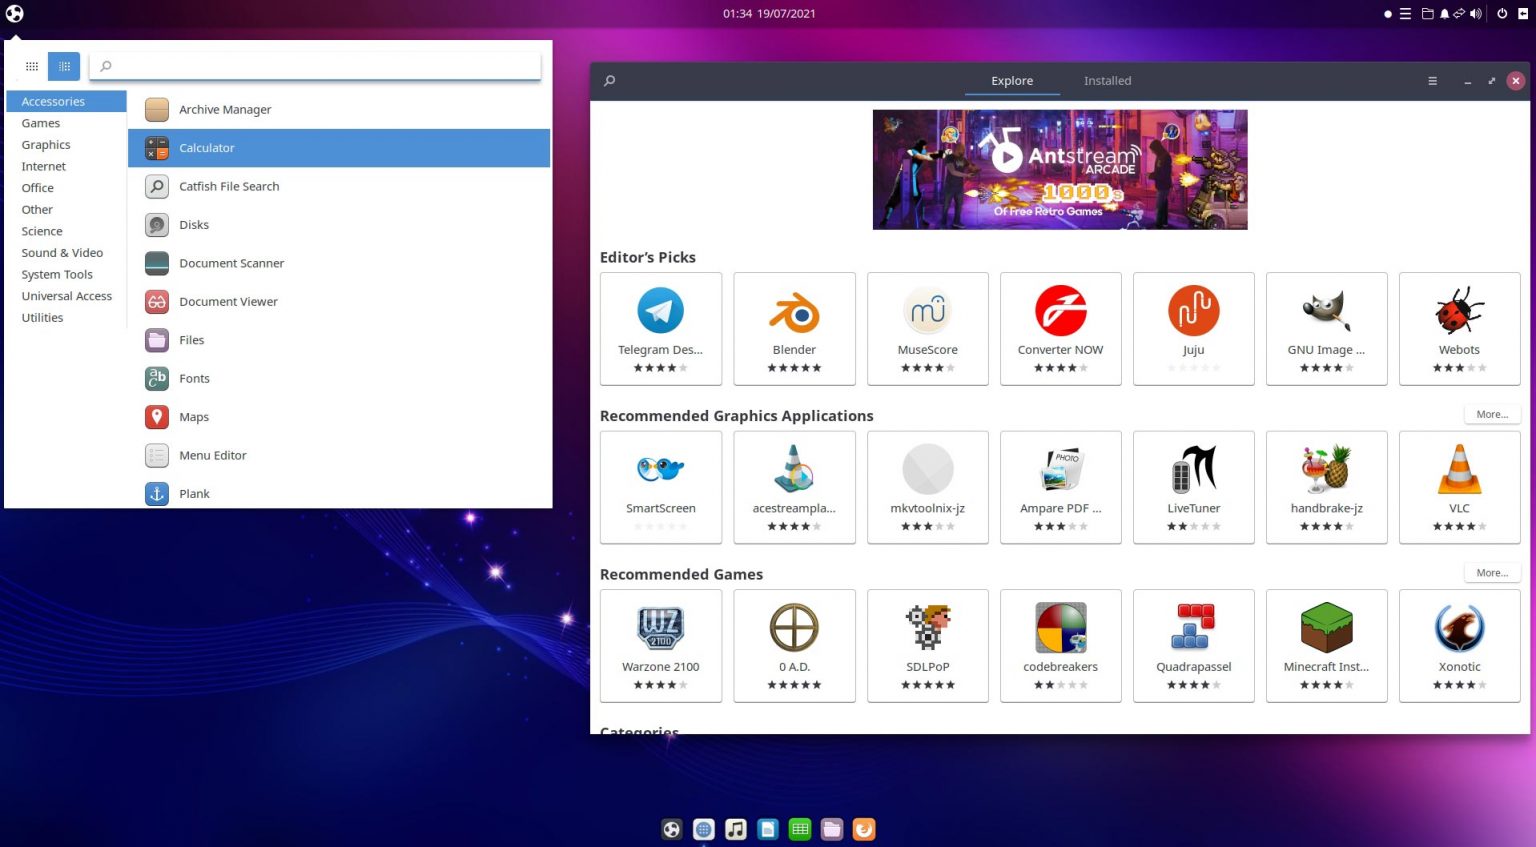Open LibreOffice Calc from the dock
This screenshot has width=1536, height=847.
click(x=799, y=829)
